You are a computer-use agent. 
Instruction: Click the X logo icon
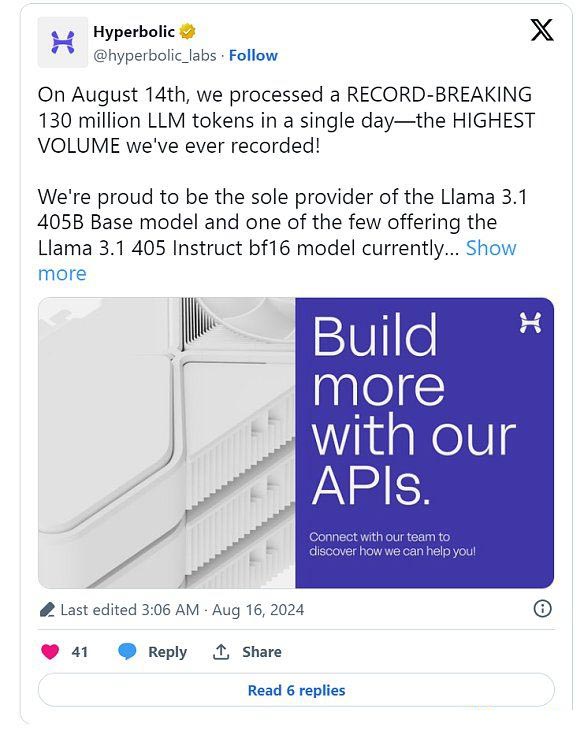[x=542, y=30]
